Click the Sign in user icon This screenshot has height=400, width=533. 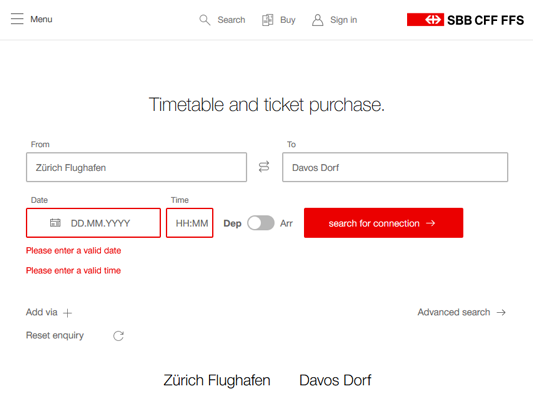317,20
